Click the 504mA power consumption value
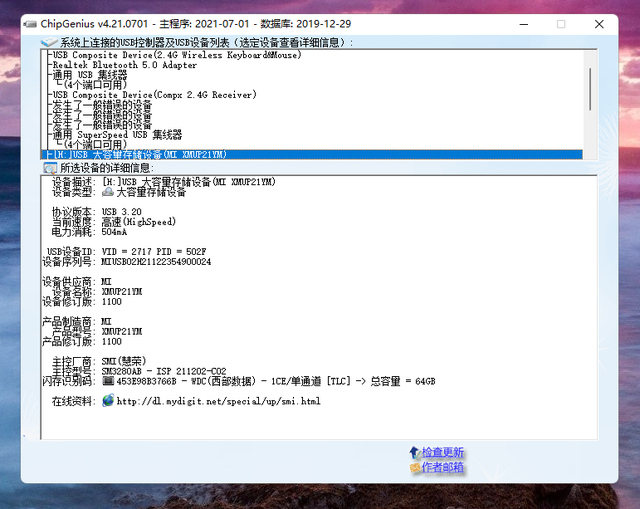 [114, 232]
